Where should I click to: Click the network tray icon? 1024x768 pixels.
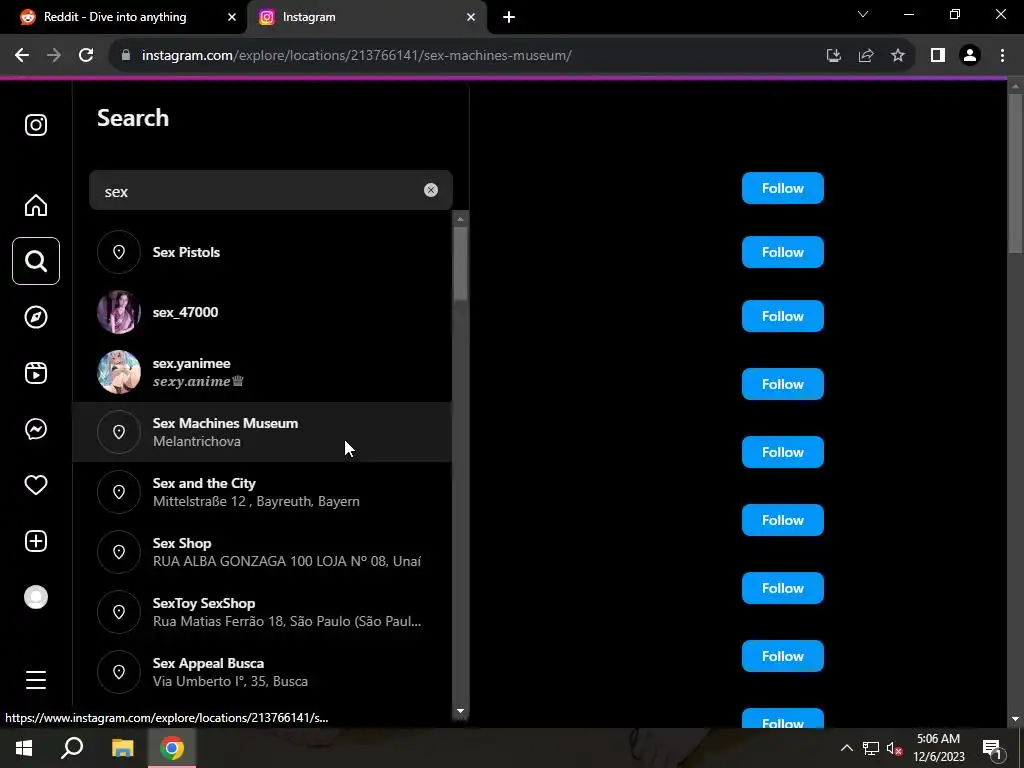click(x=871, y=748)
